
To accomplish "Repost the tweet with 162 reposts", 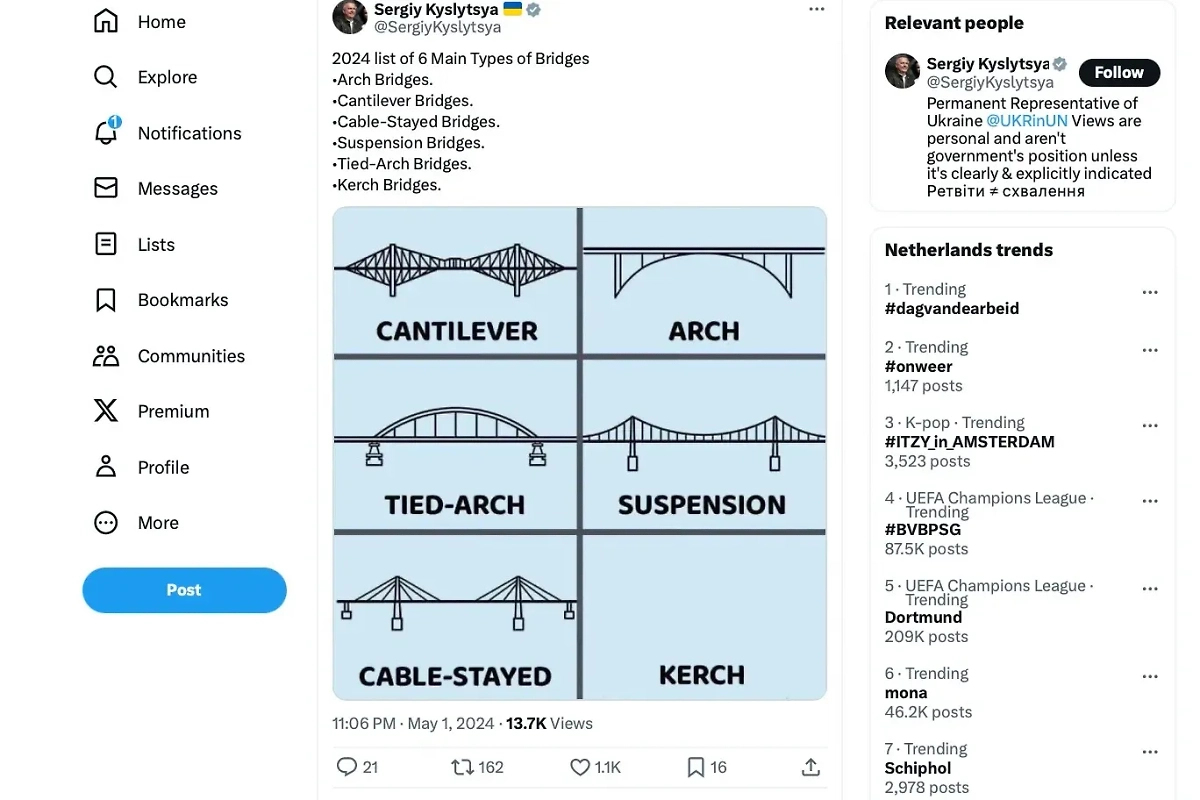I will (x=462, y=767).
